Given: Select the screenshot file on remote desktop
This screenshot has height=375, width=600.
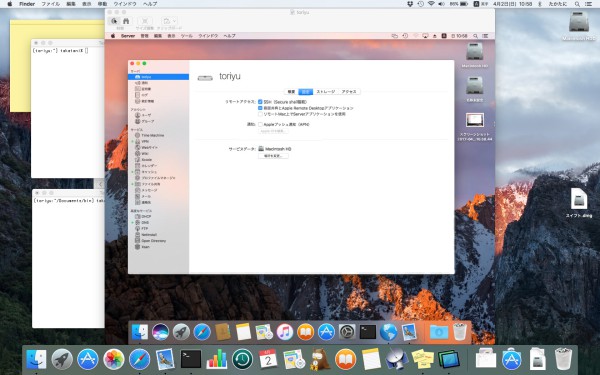Looking at the screenshot, I should click(474, 127).
